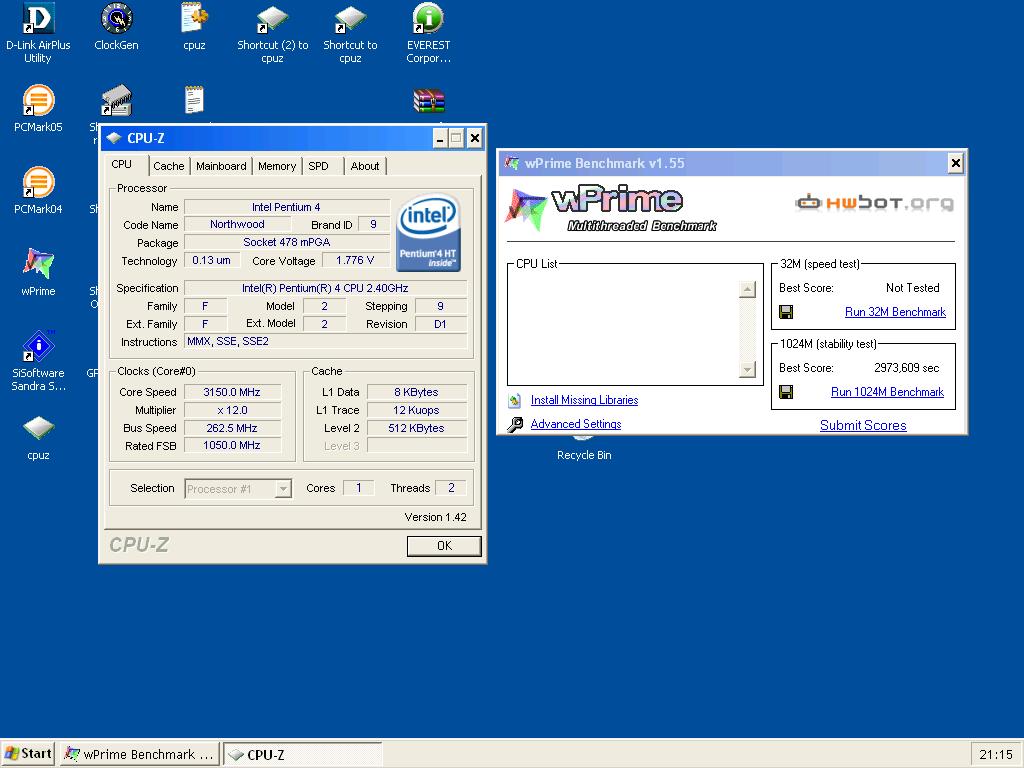Image resolution: width=1024 pixels, height=768 pixels.
Task: Open the PCMark04 desktop icon
Action: [x=38, y=183]
